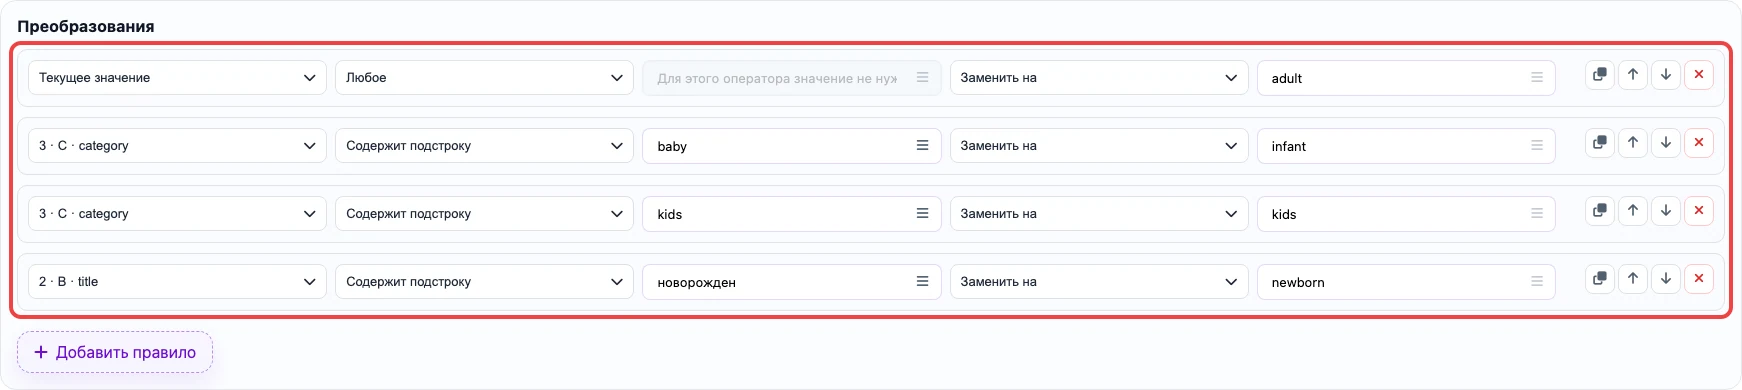This screenshot has width=1742, height=390.
Task: Open the menu icon in the newborn field
Action: tap(1537, 282)
